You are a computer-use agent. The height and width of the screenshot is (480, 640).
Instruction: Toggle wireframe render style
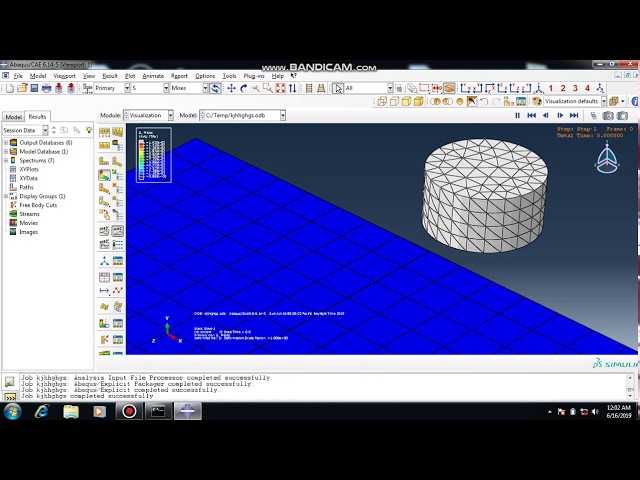(x=382, y=102)
